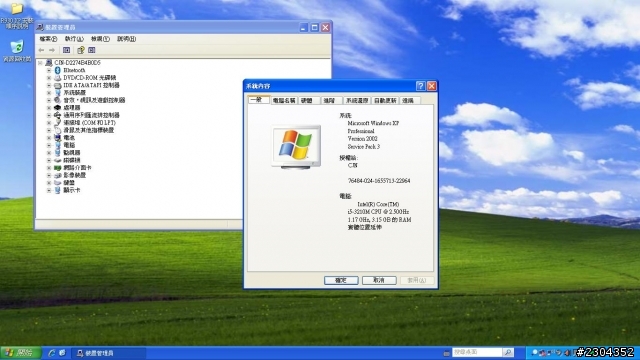This screenshot has width=640, height=360.
Task: Click the Bluetooth device category icon
Action: coord(58,70)
